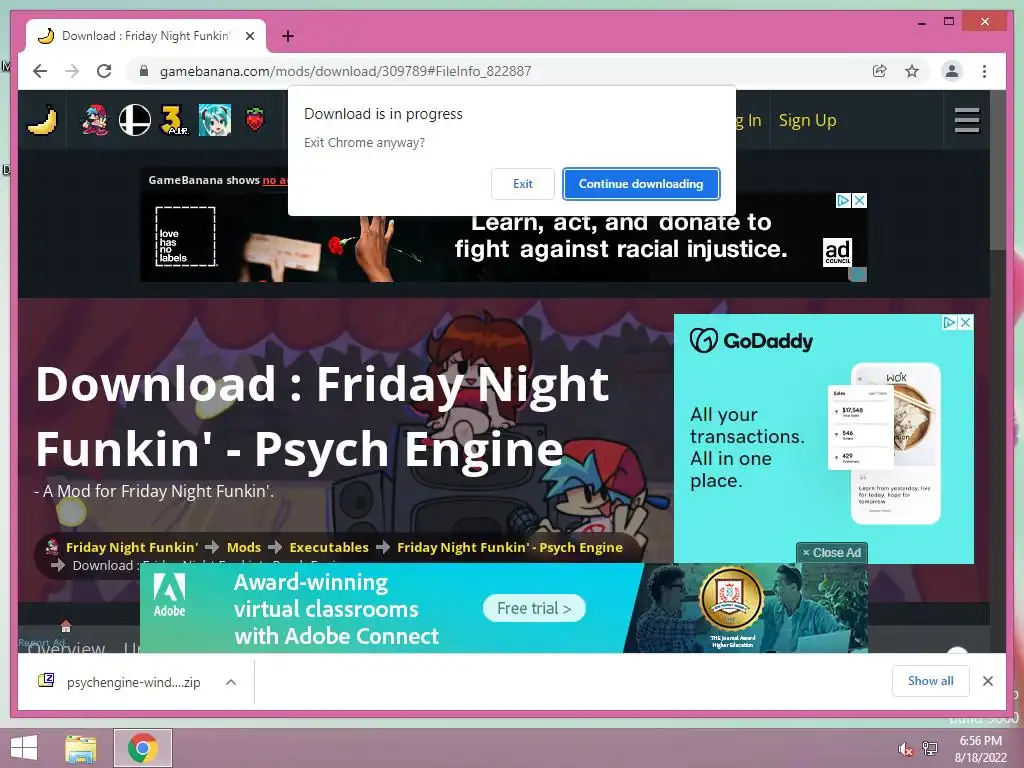Close the Ad Council banner ad
This screenshot has height=768, width=1024.
coord(860,200)
